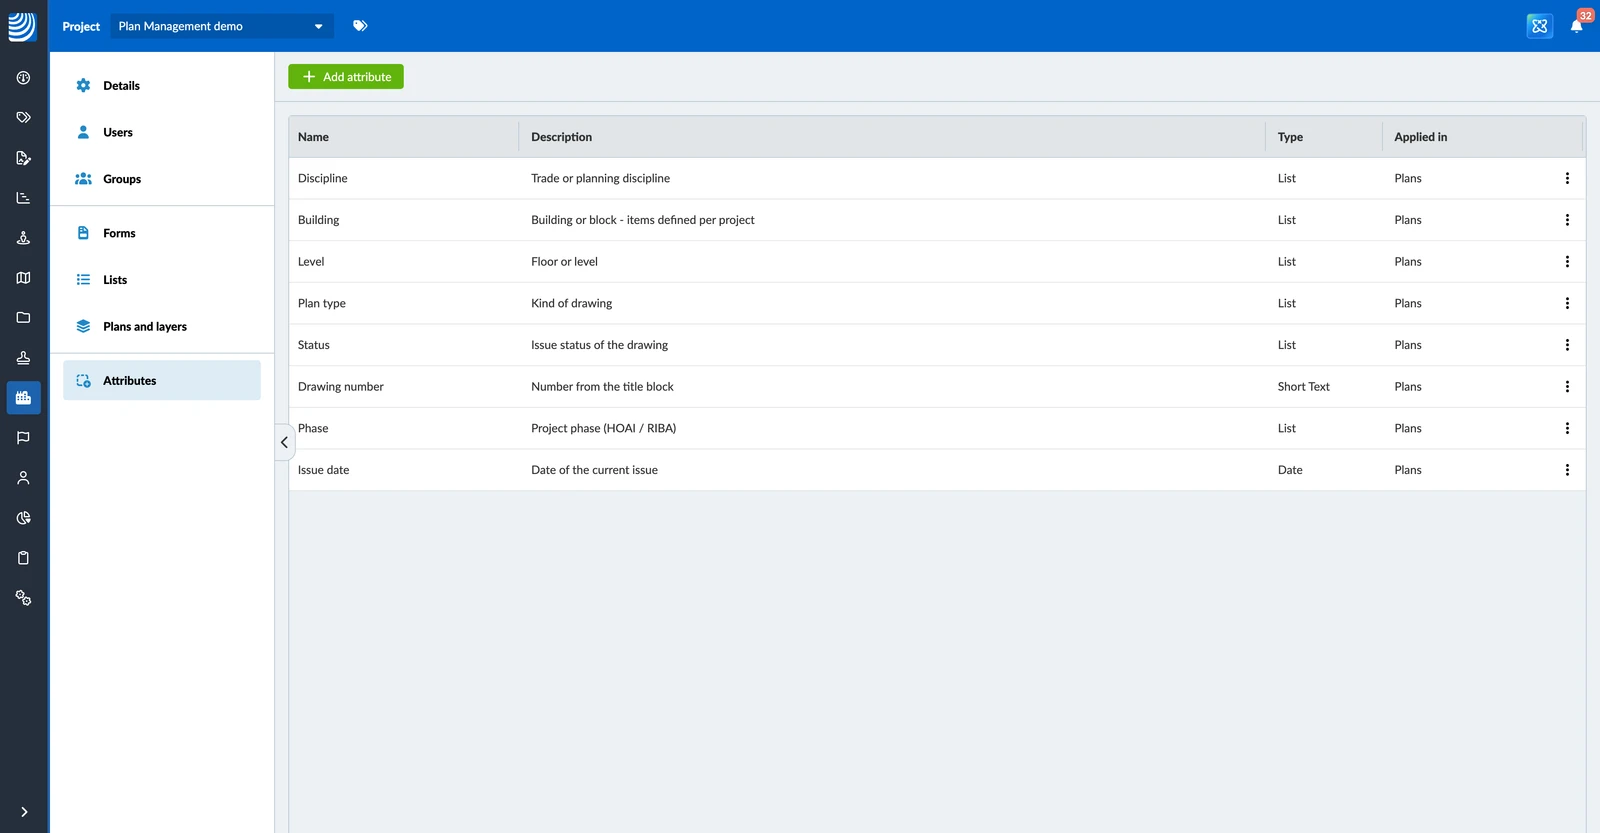Open the Plan Management demo project dropdown
This screenshot has width=1600, height=833.
click(x=221, y=26)
